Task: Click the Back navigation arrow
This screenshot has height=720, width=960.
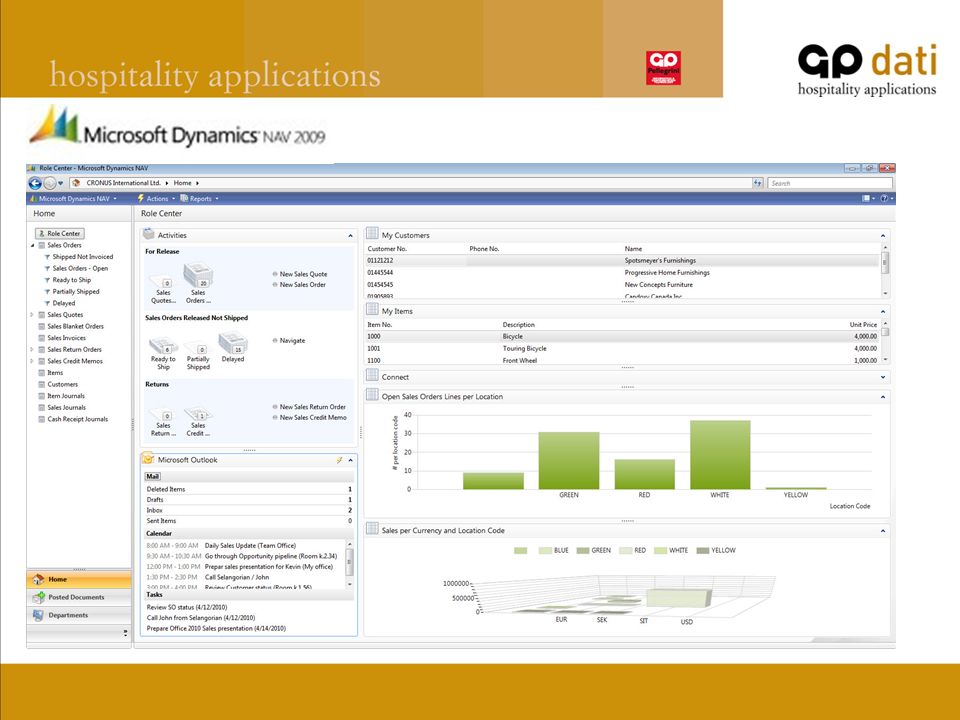Action: tap(35, 183)
